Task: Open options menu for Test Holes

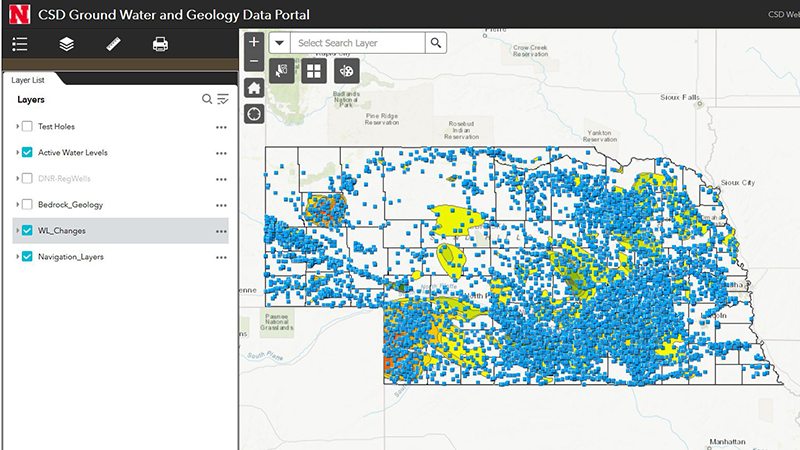Action: tap(221, 127)
